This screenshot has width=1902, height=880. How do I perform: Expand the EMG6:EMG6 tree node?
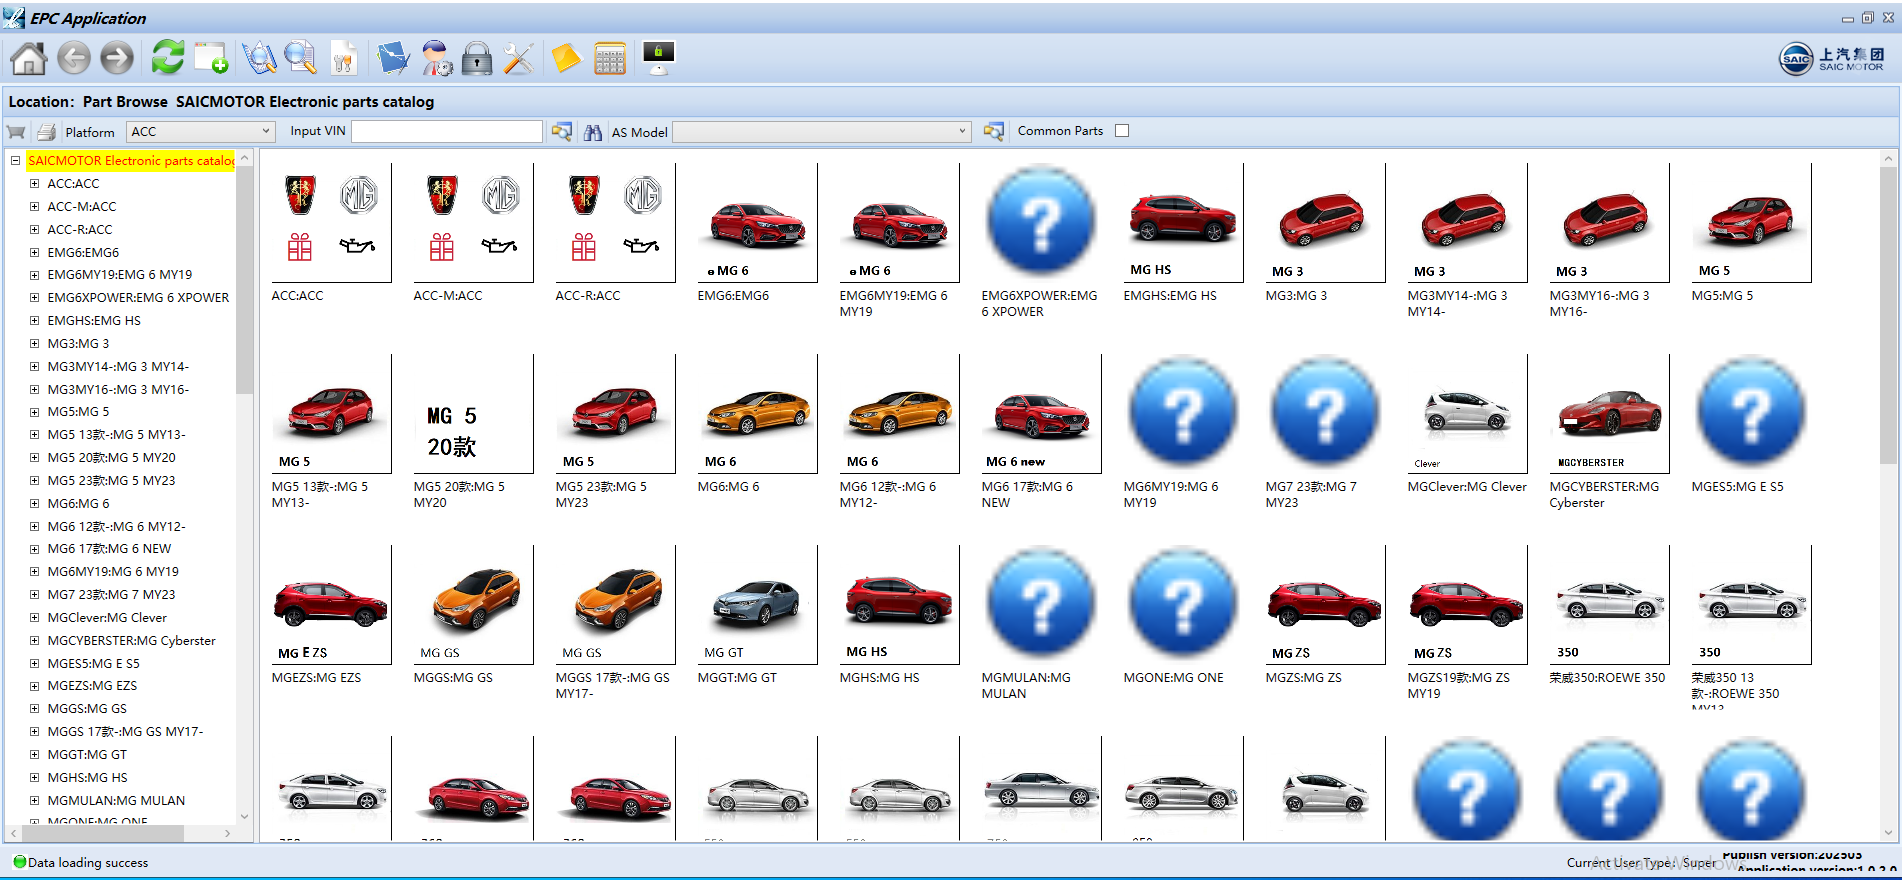point(34,253)
